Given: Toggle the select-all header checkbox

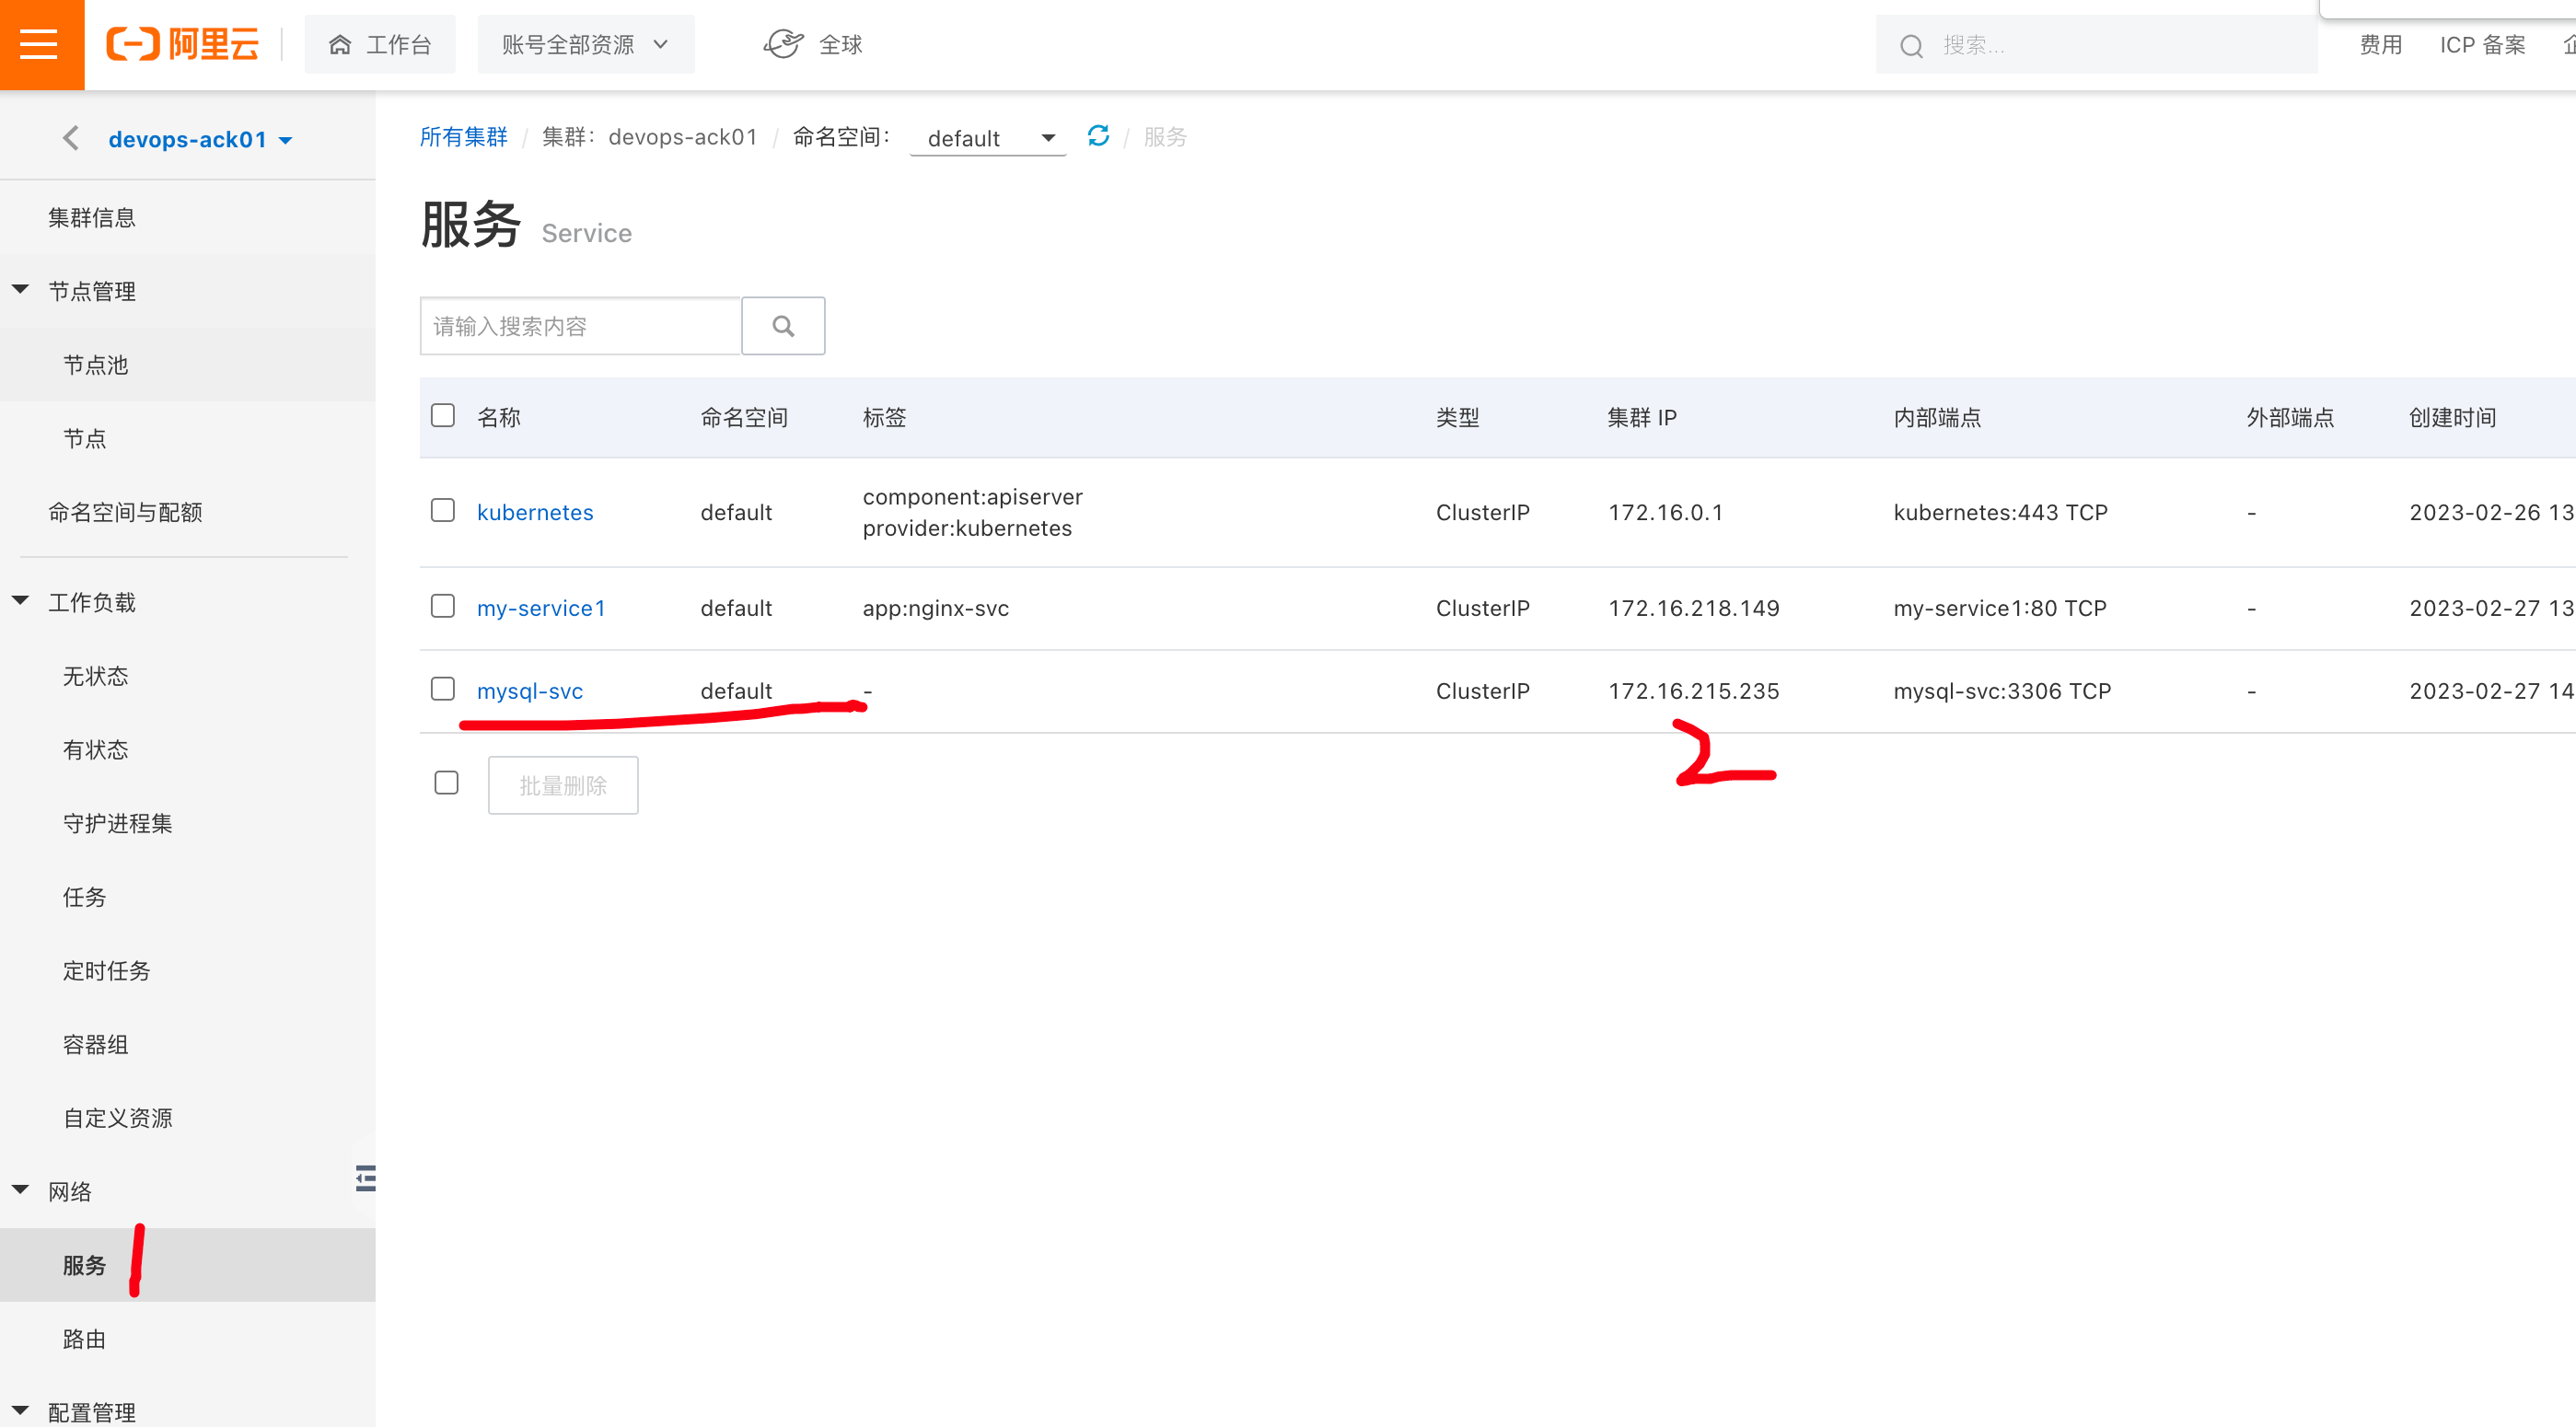Looking at the screenshot, I should coord(442,415).
